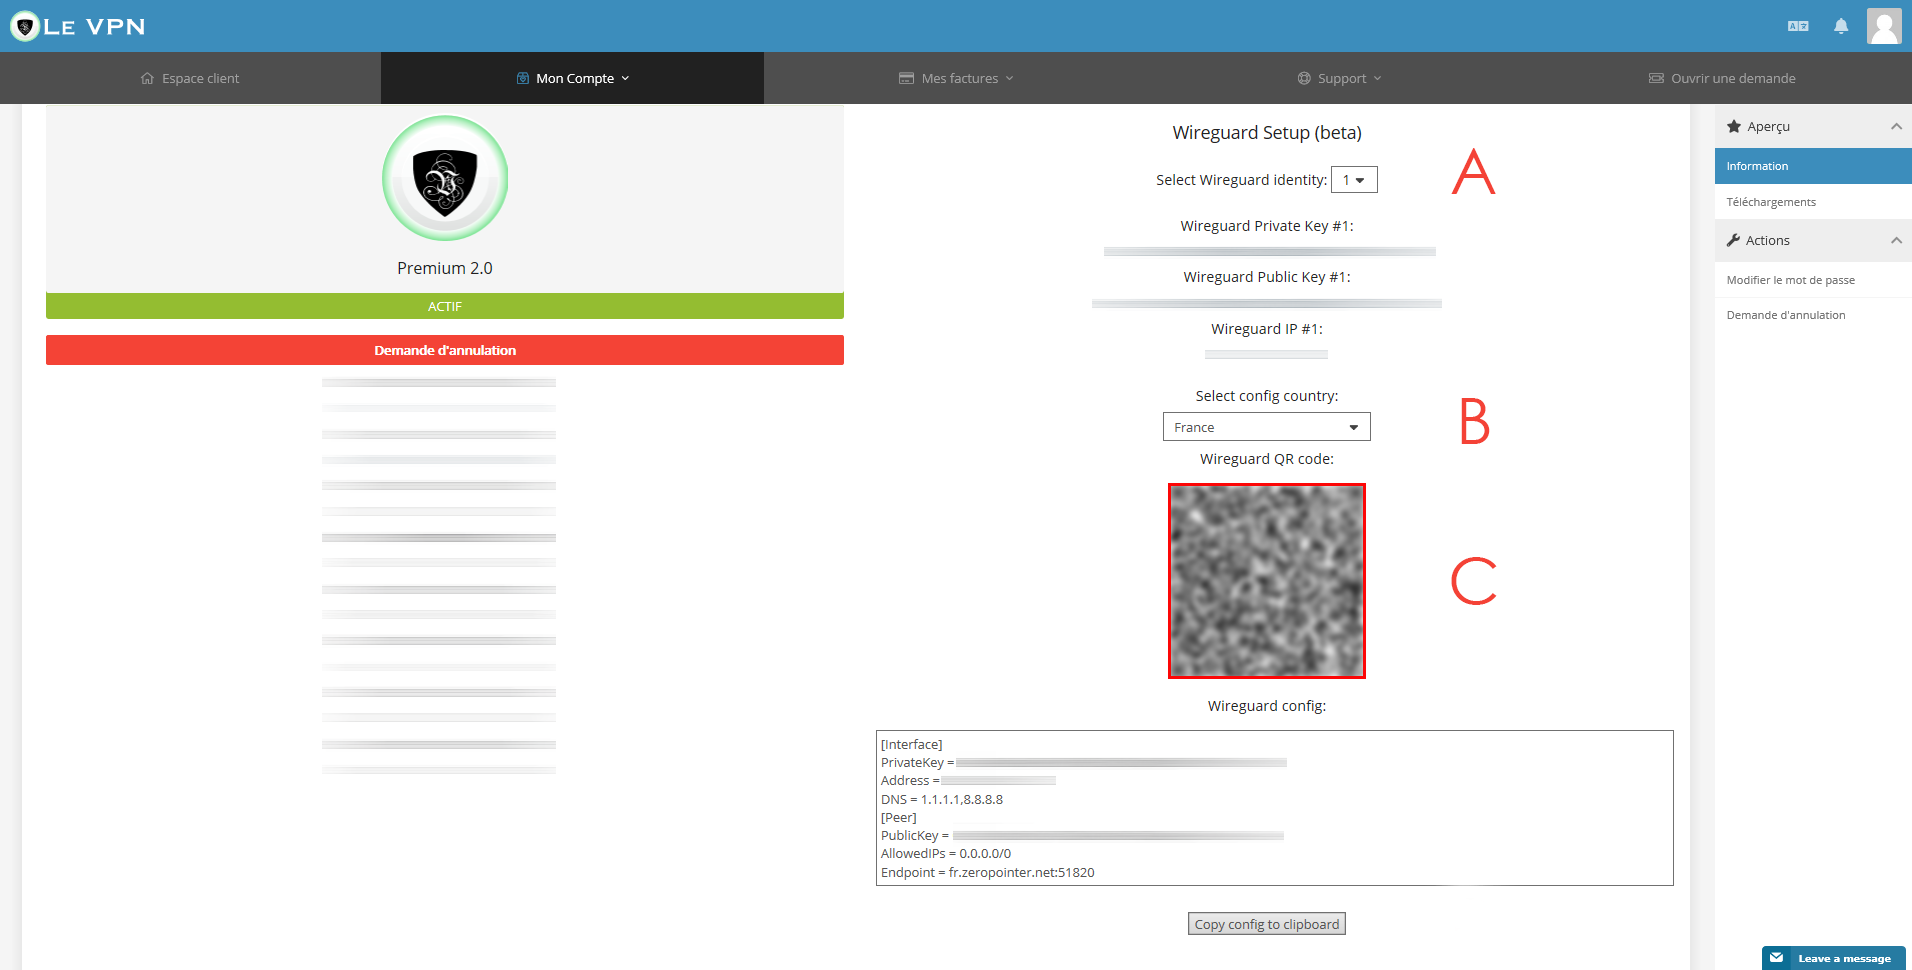Open the language switcher icon
Viewport: 1912px width, 970px height.
[1798, 26]
